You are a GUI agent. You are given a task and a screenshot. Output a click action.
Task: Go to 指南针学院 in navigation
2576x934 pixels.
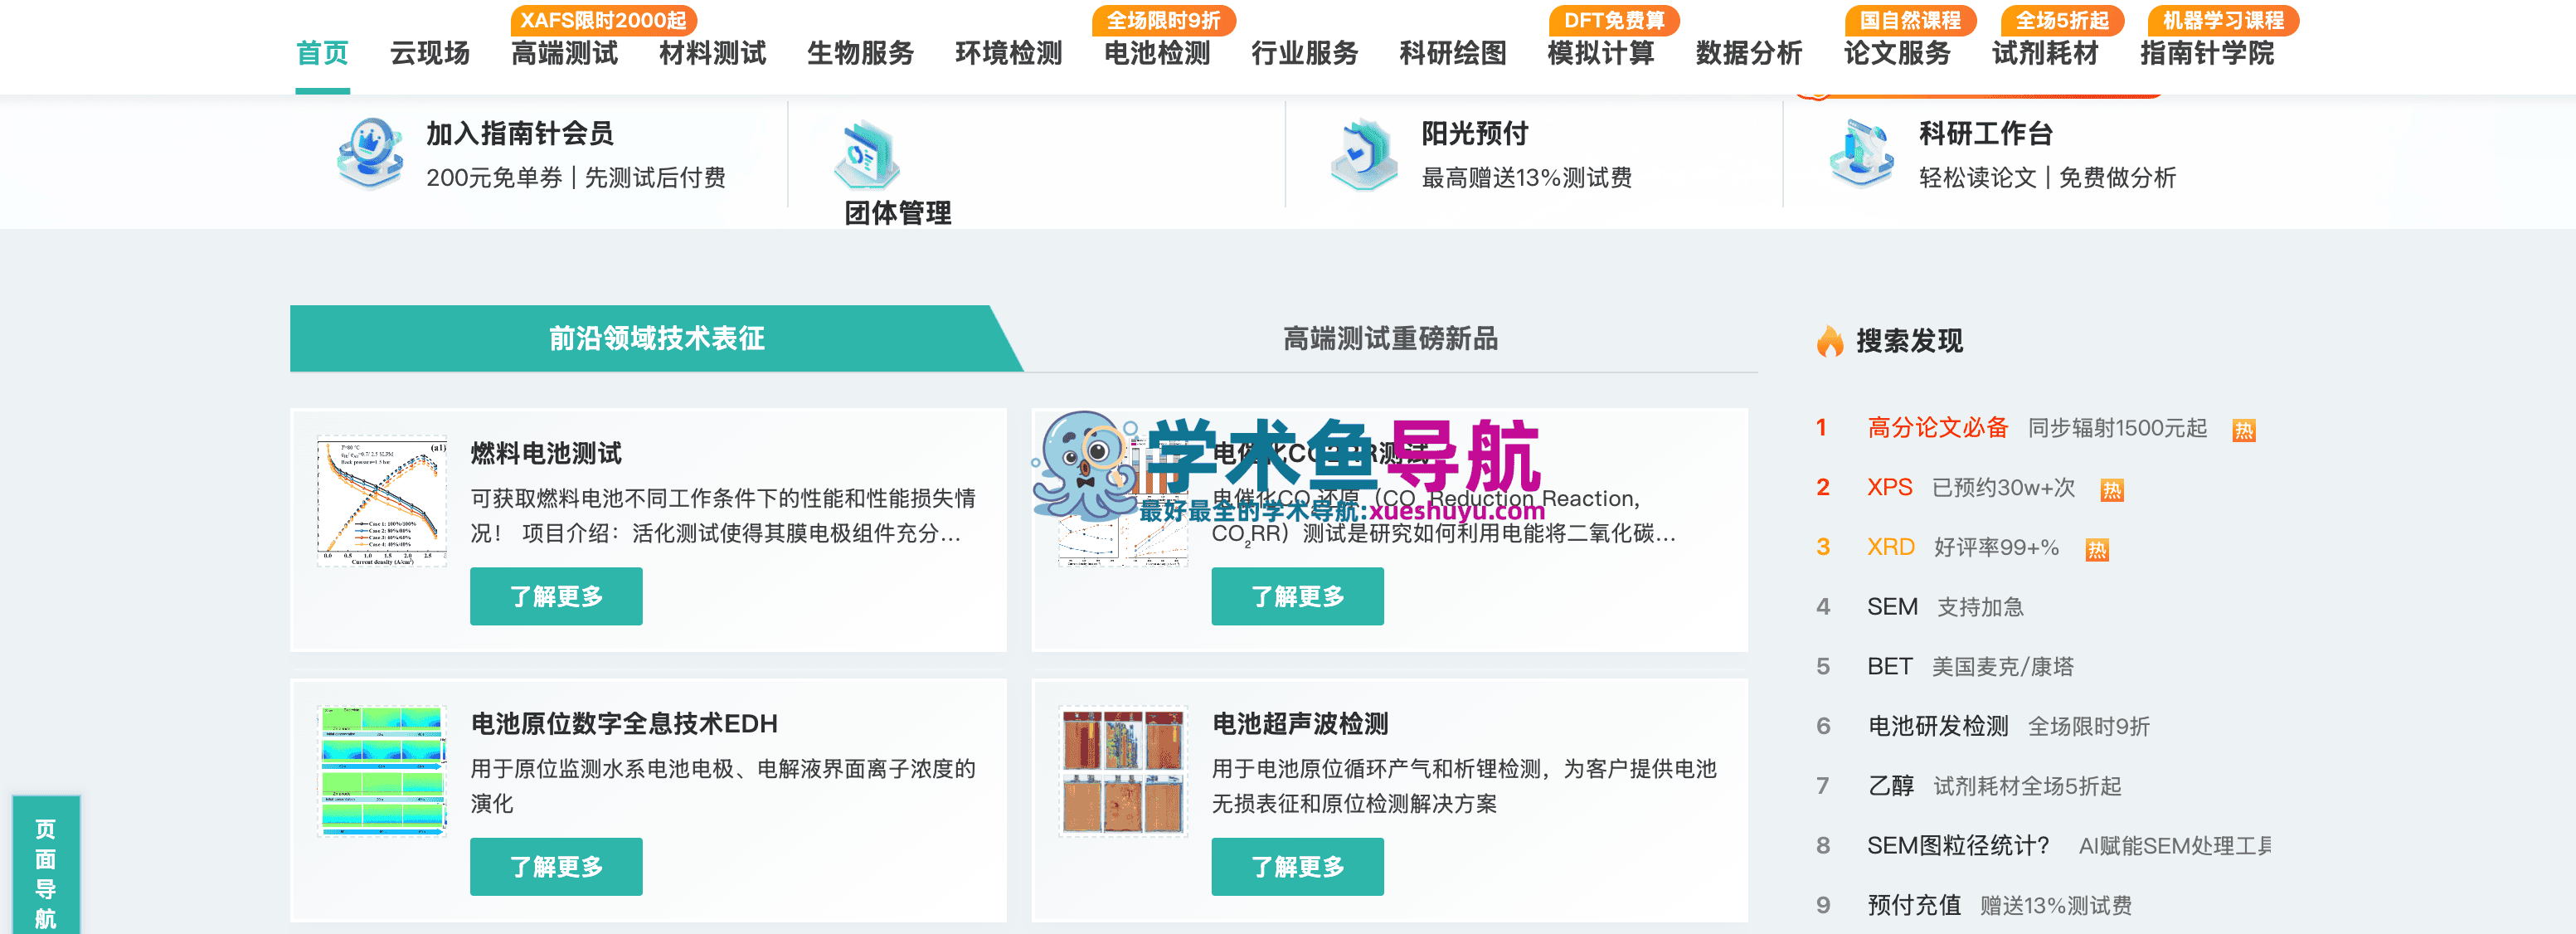[x=2207, y=53]
